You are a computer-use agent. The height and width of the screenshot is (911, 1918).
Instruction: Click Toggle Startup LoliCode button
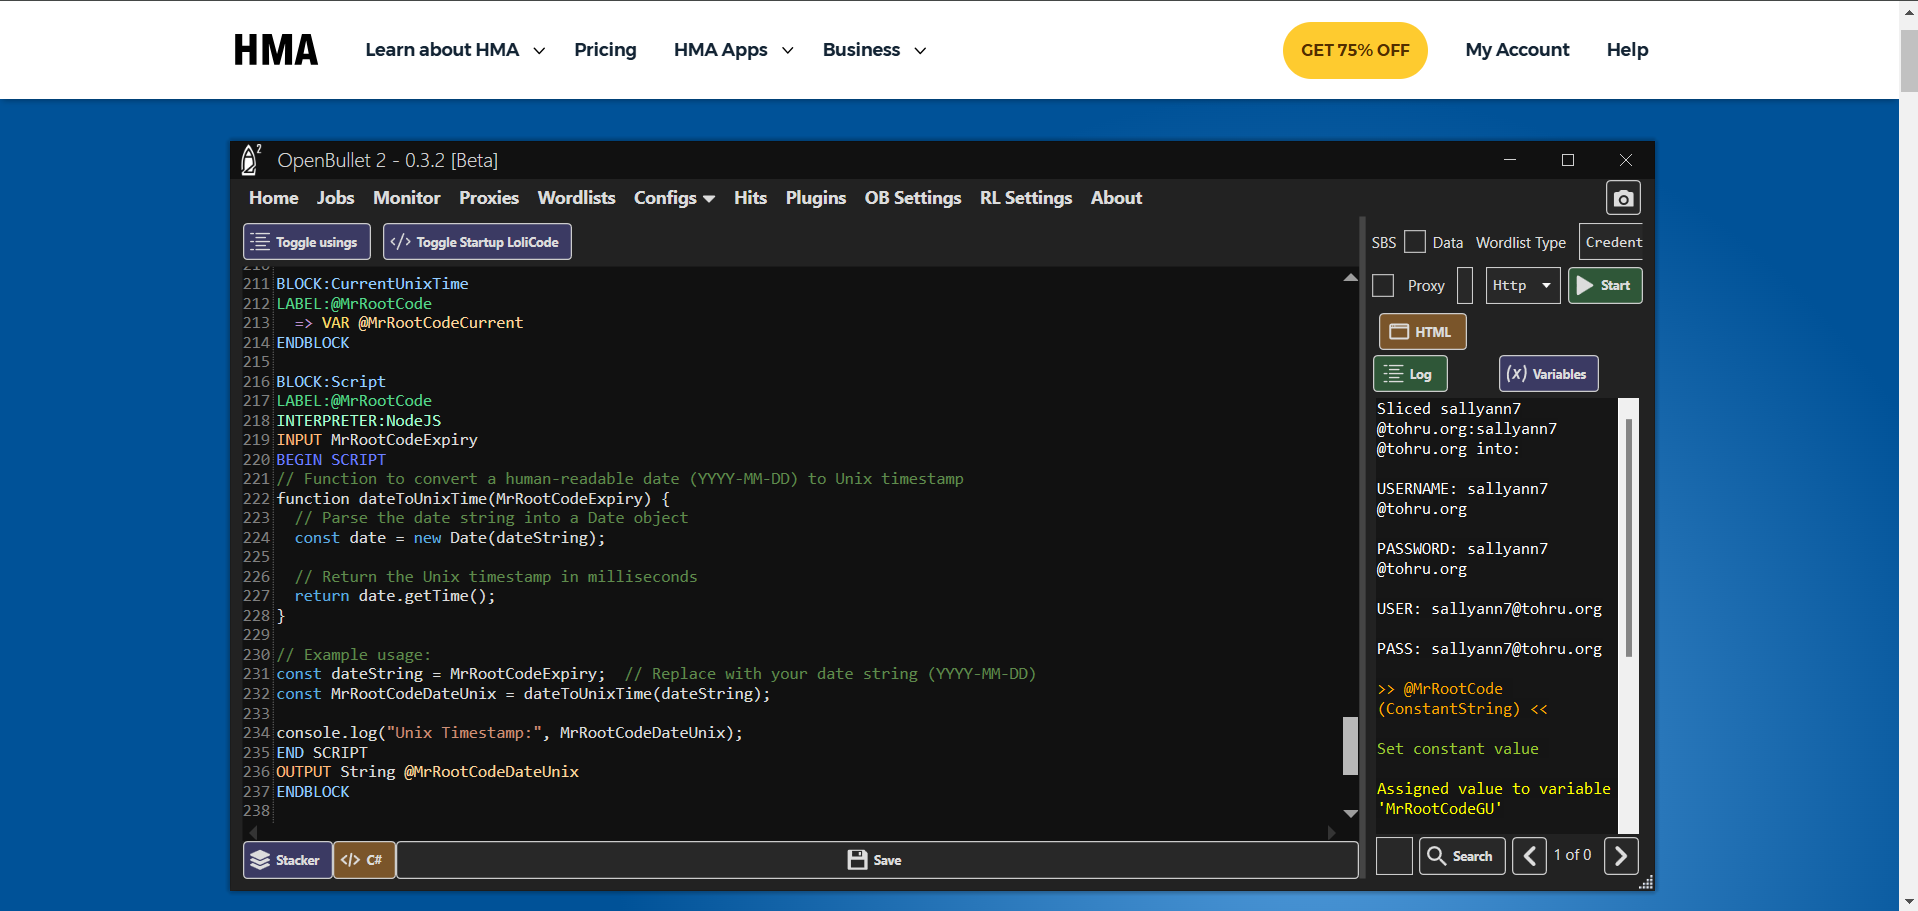[x=477, y=242]
